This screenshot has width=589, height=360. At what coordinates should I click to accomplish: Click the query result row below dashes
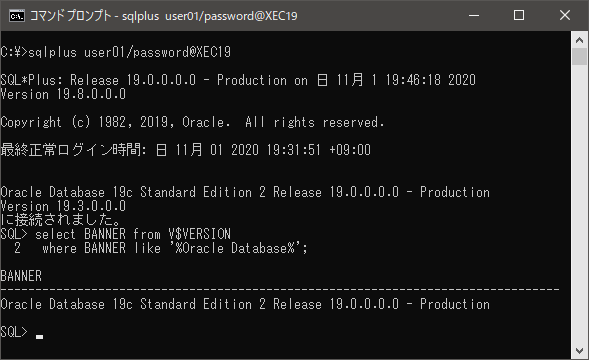point(245,304)
